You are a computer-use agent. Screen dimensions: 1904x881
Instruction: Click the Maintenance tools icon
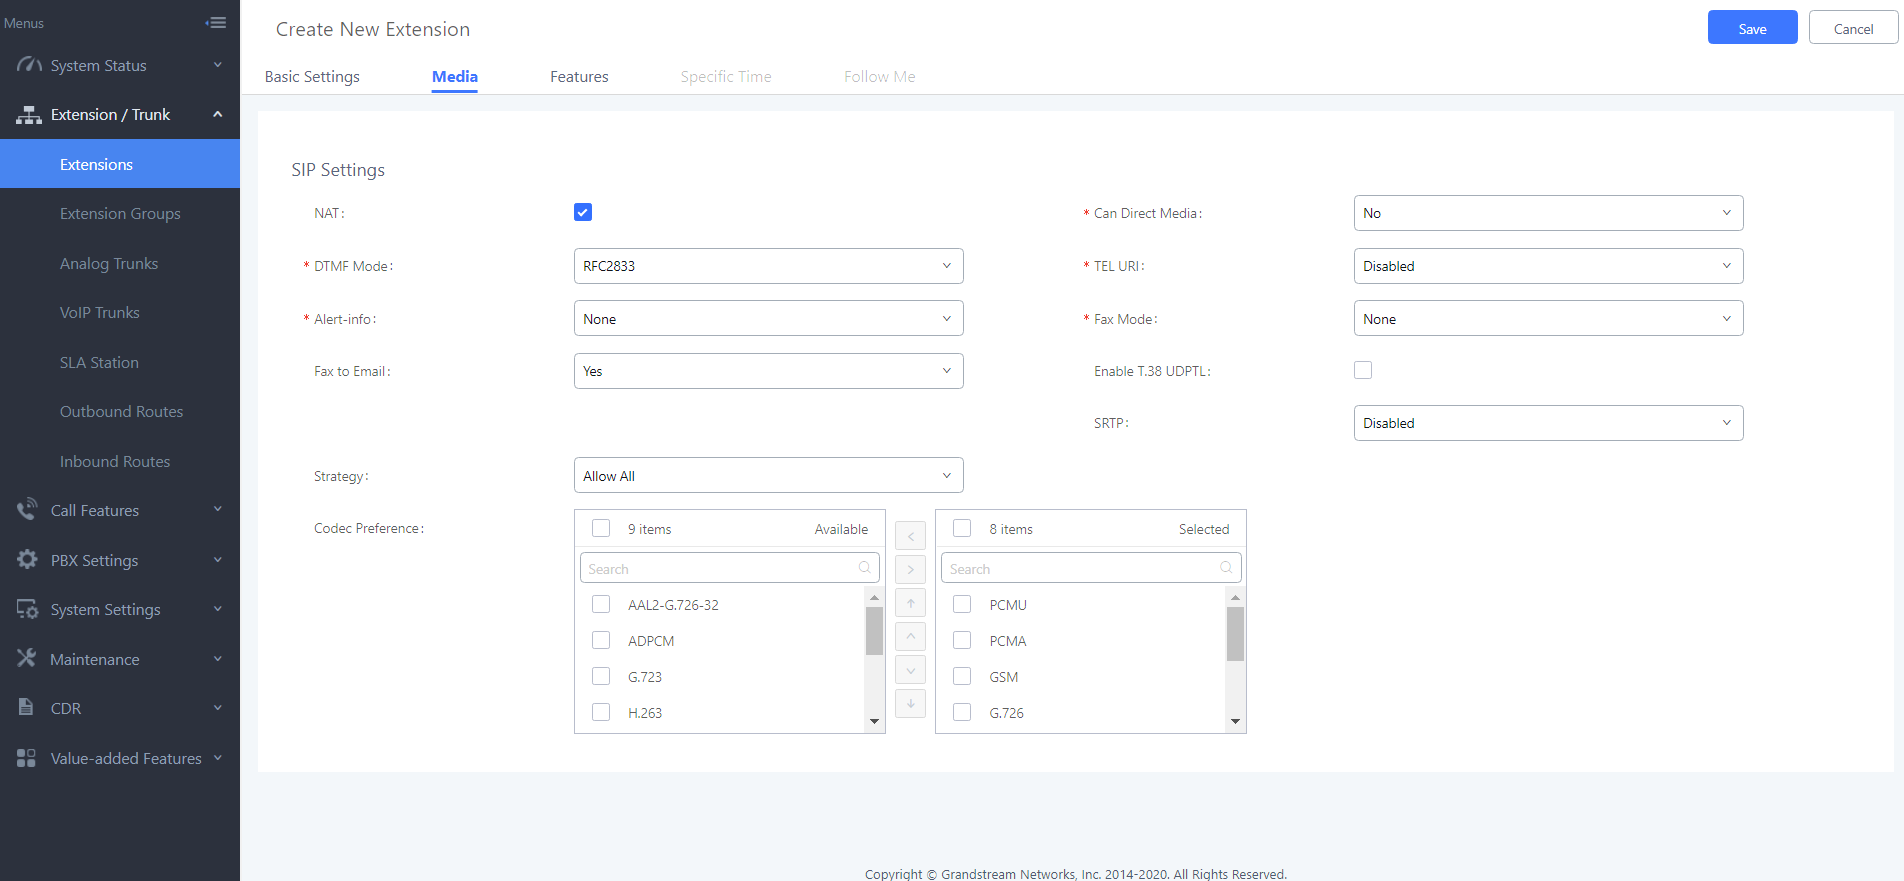(27, 659)
